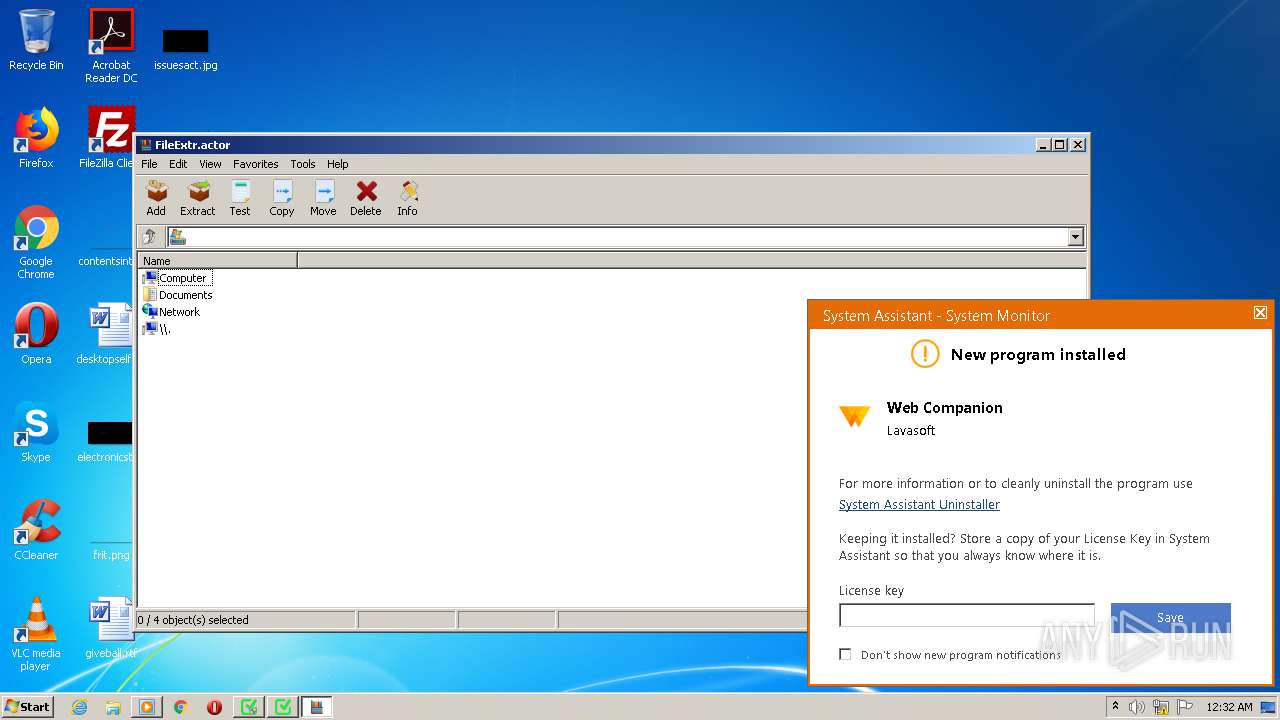Click the License key input field

(x=967, y=615)
